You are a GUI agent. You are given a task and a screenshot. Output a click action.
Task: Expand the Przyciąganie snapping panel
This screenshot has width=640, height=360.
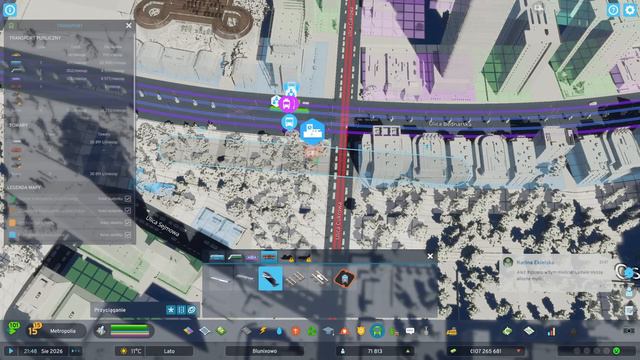[144, 310]
